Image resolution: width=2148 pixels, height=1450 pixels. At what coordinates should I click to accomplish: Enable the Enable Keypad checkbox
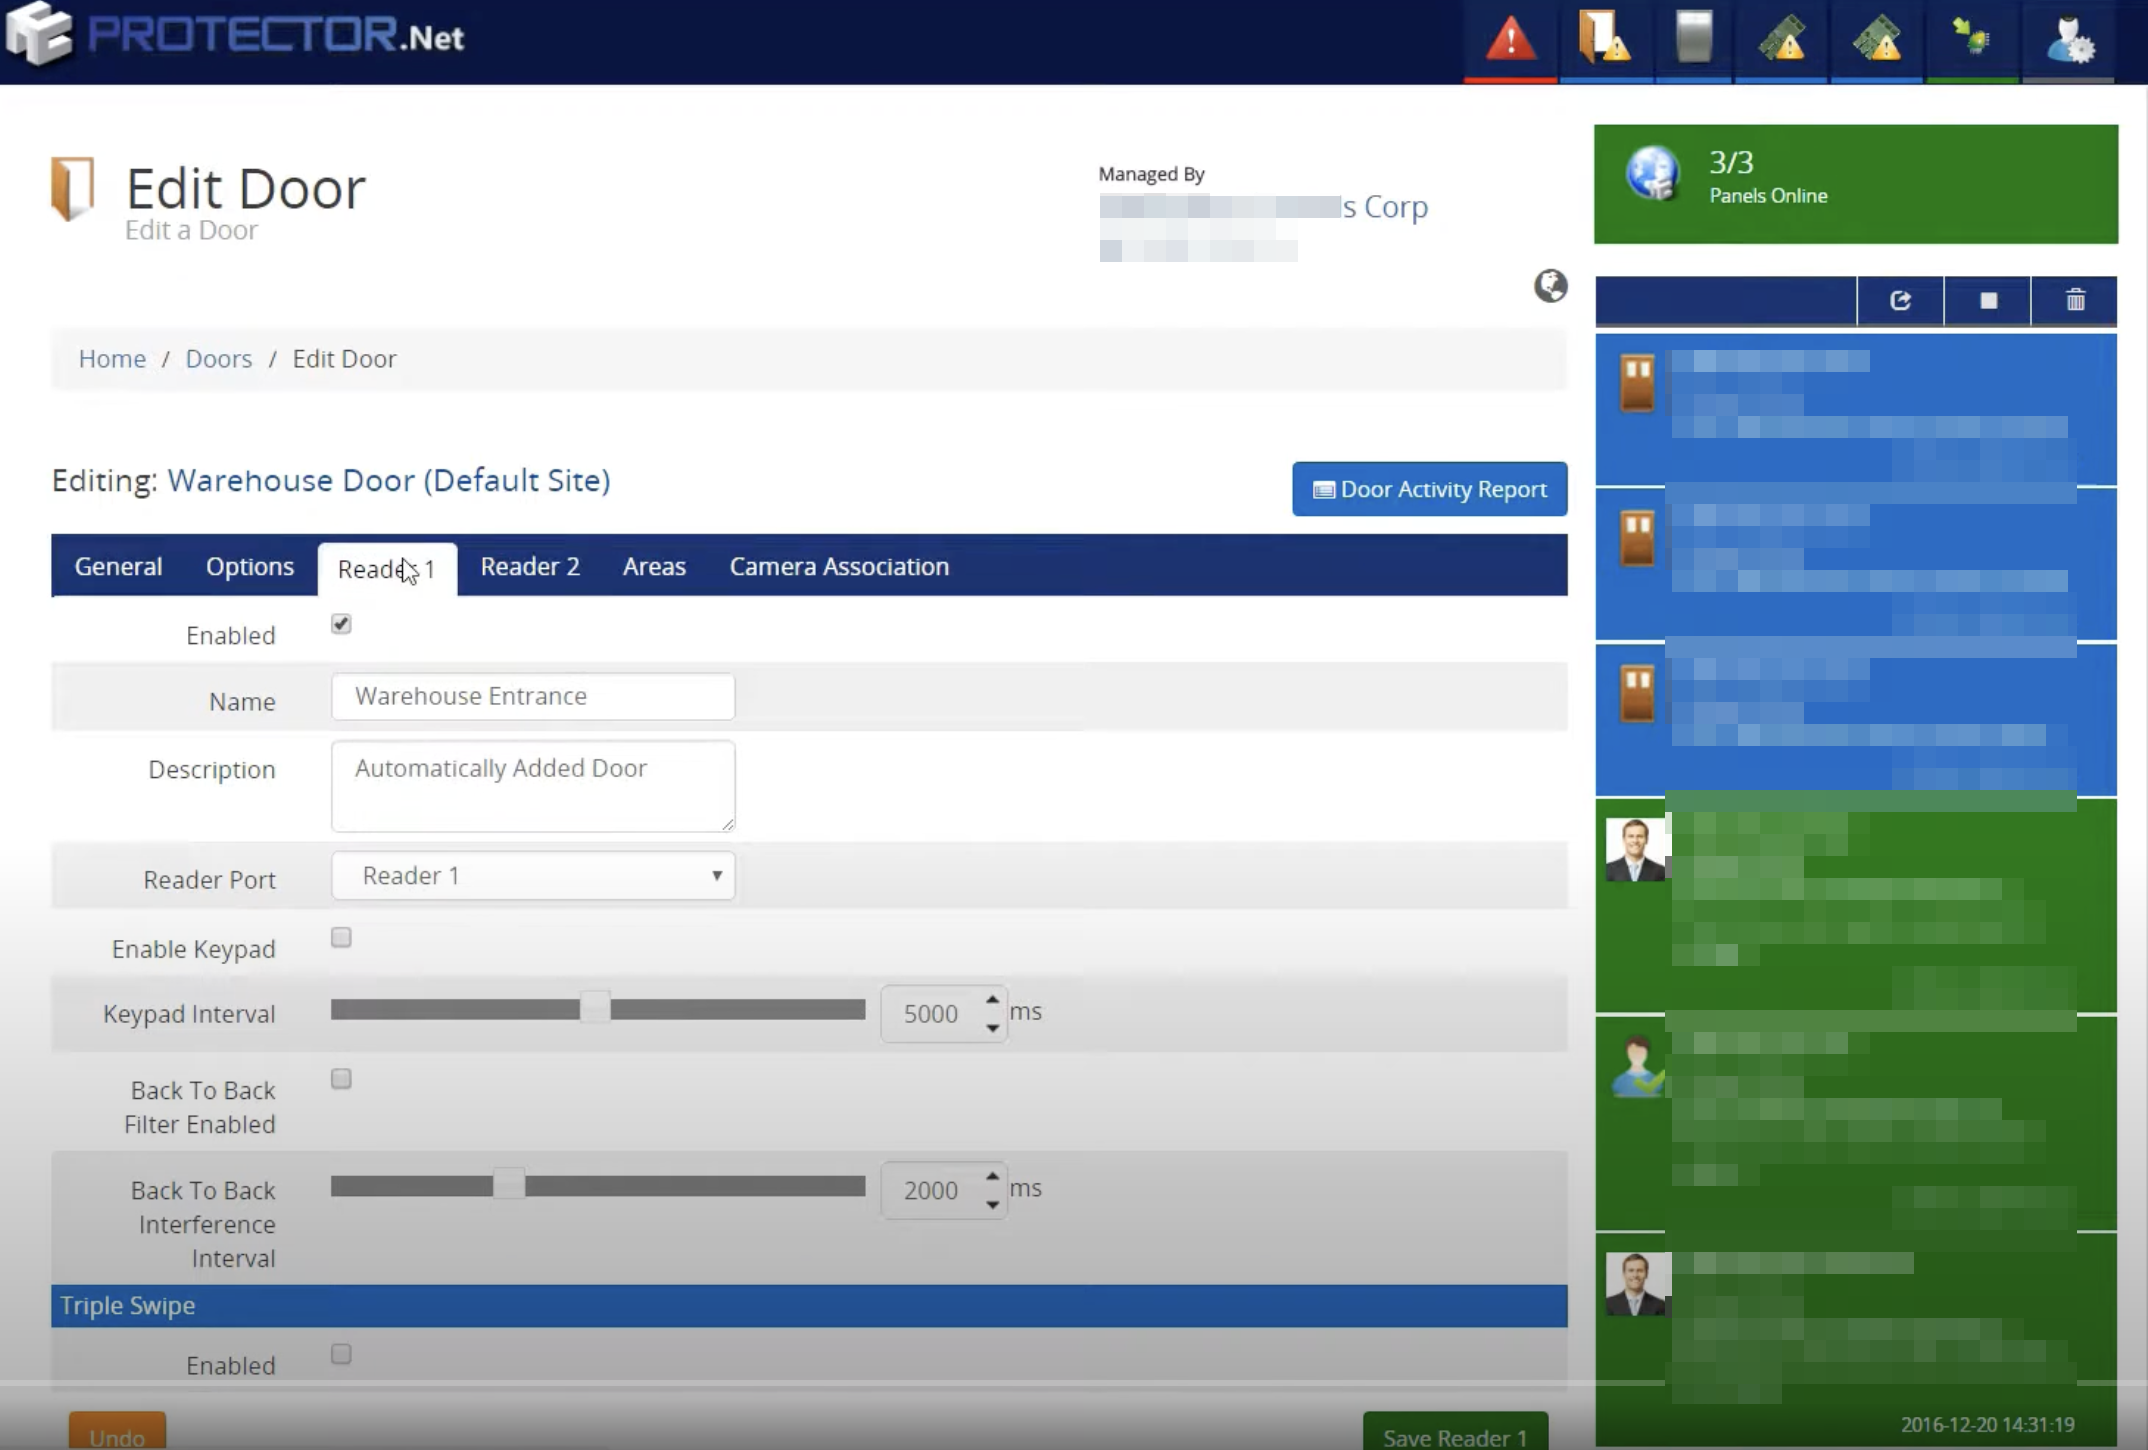(x=341, y=938)
